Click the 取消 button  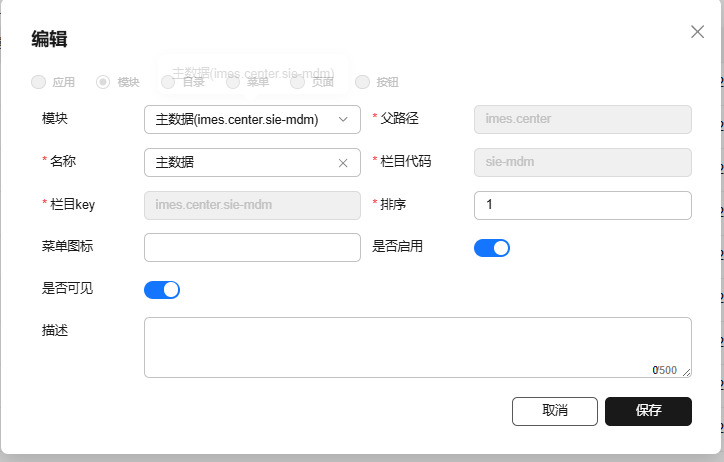point(555,411)
